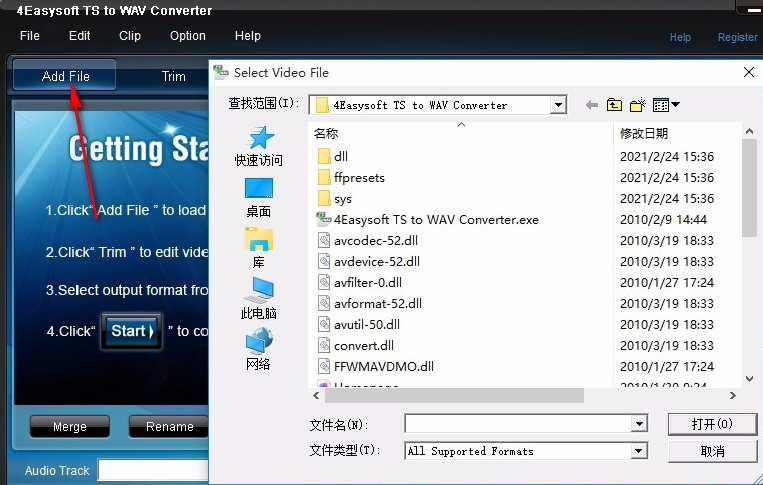Click the Rename button

[x=169, y=427]
